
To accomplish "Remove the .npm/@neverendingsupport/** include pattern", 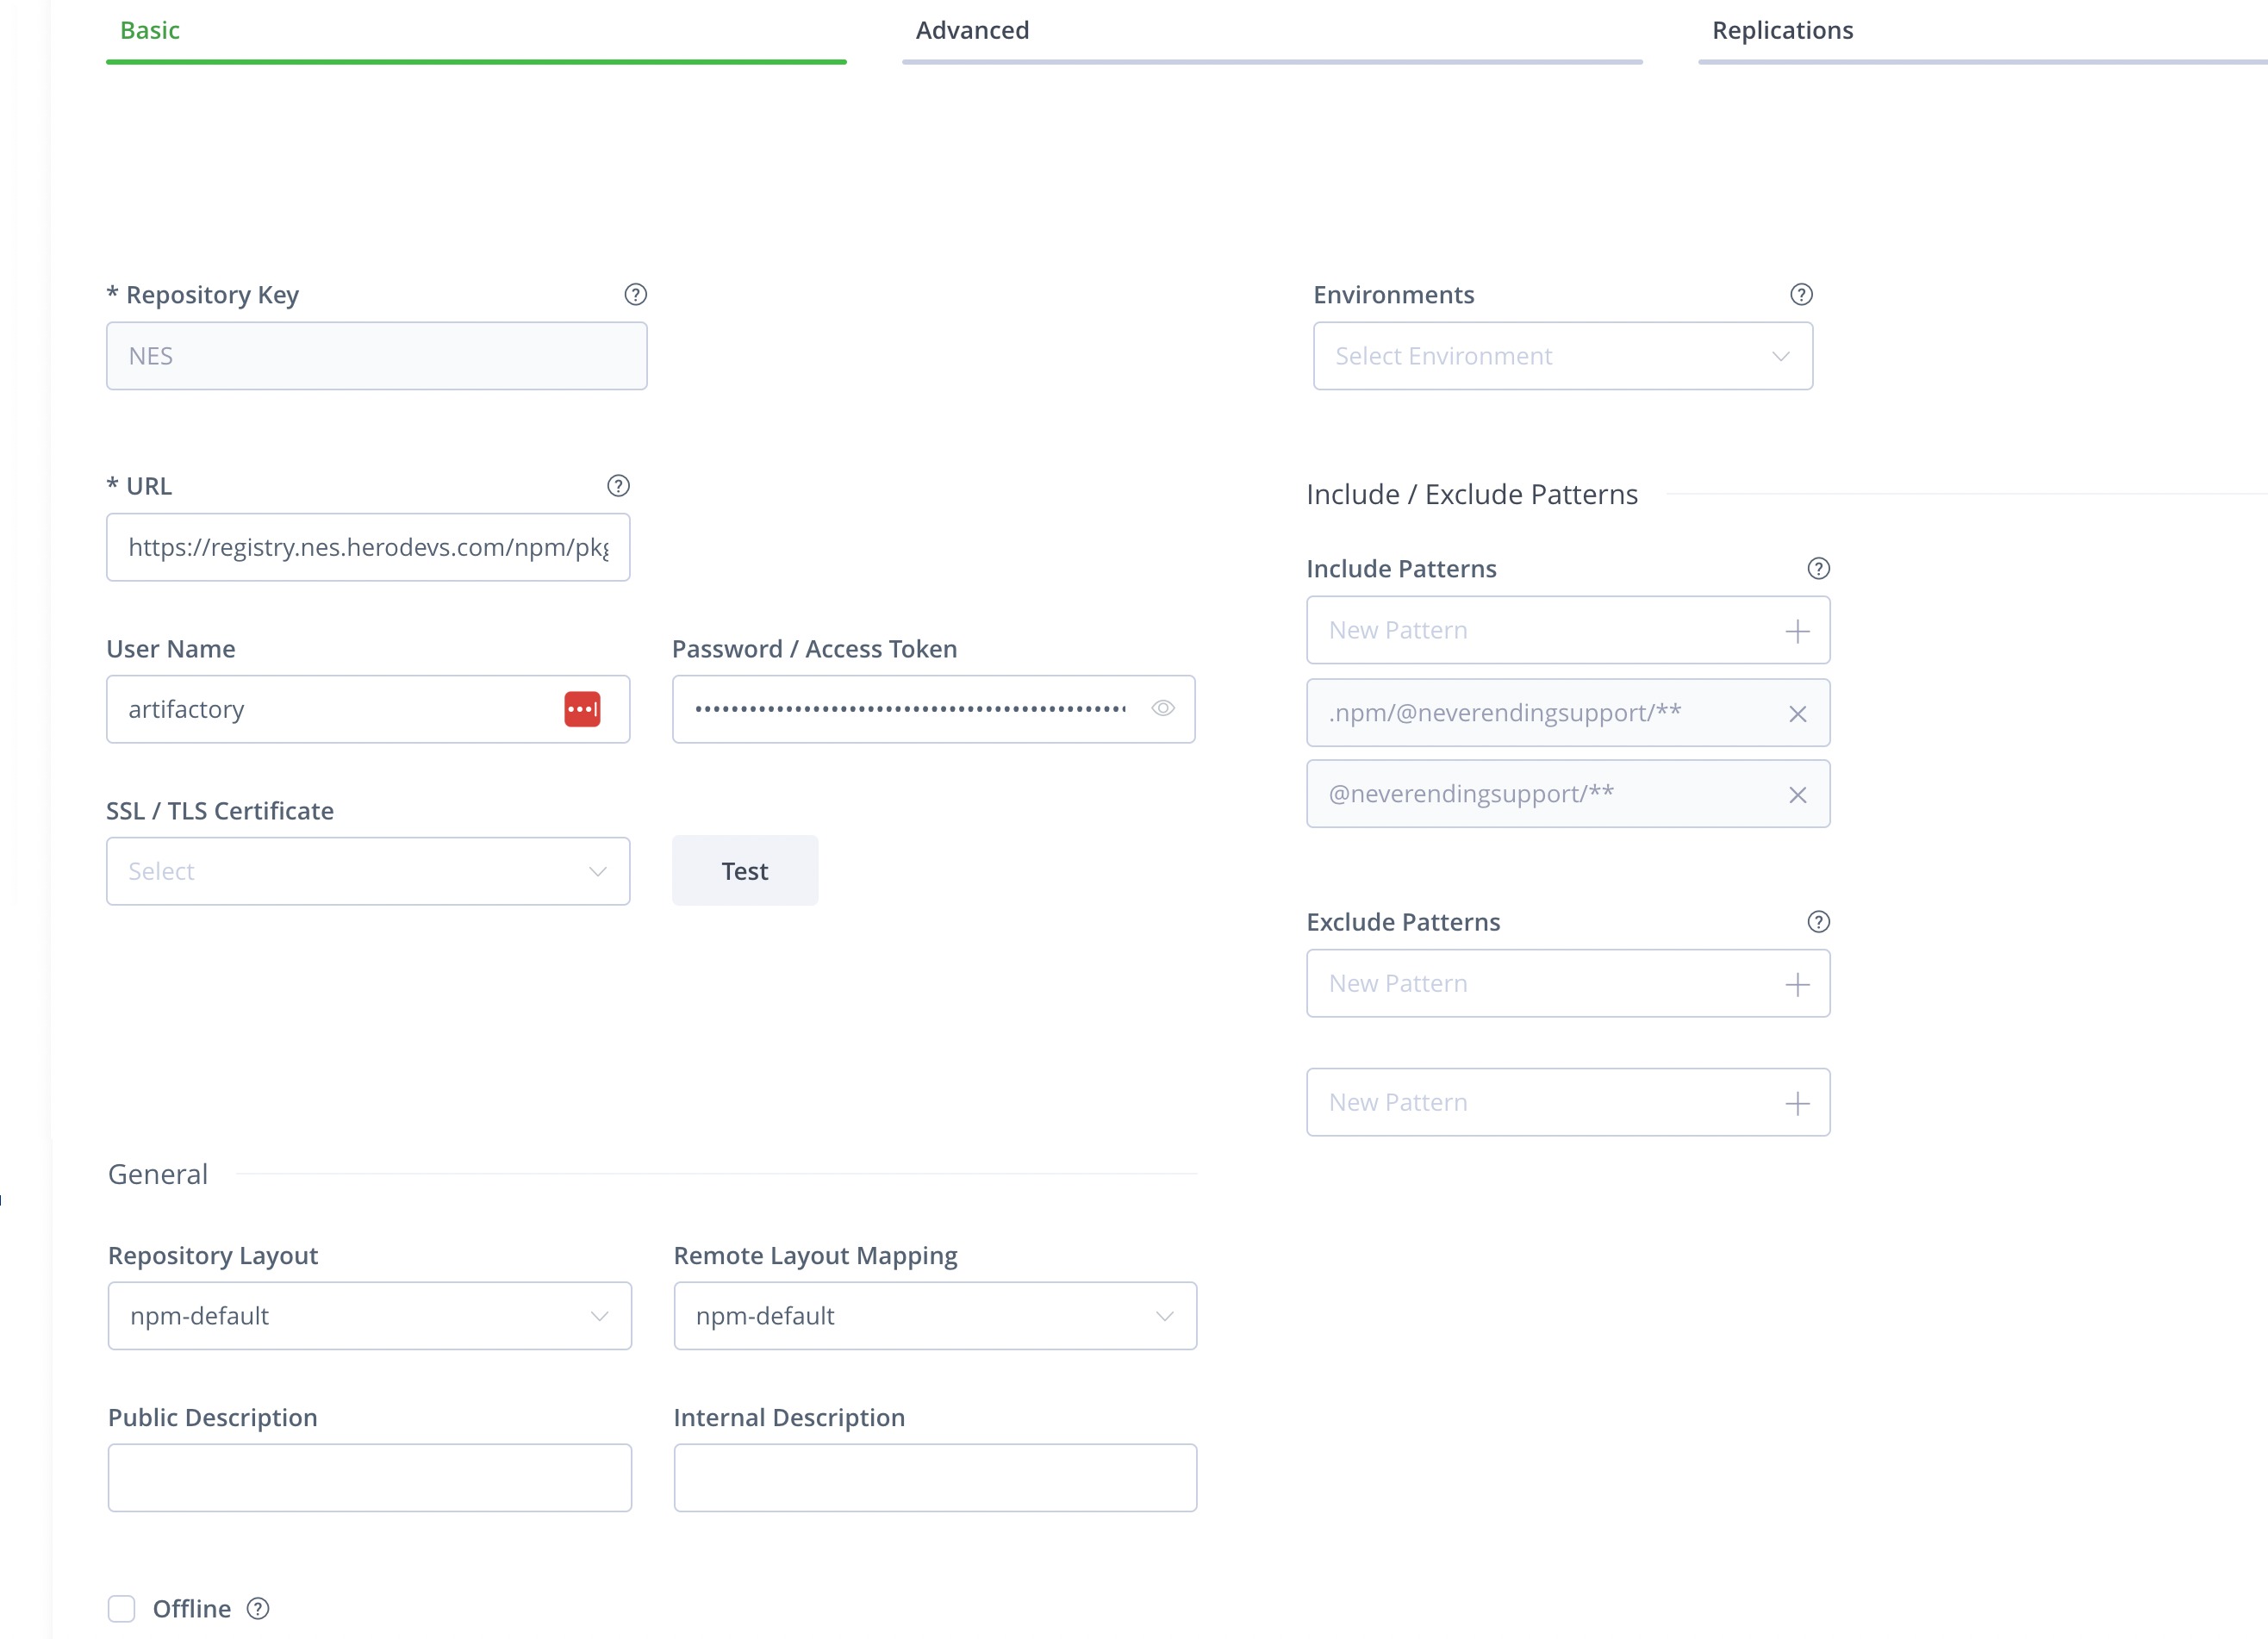I will click(1797, 713).
